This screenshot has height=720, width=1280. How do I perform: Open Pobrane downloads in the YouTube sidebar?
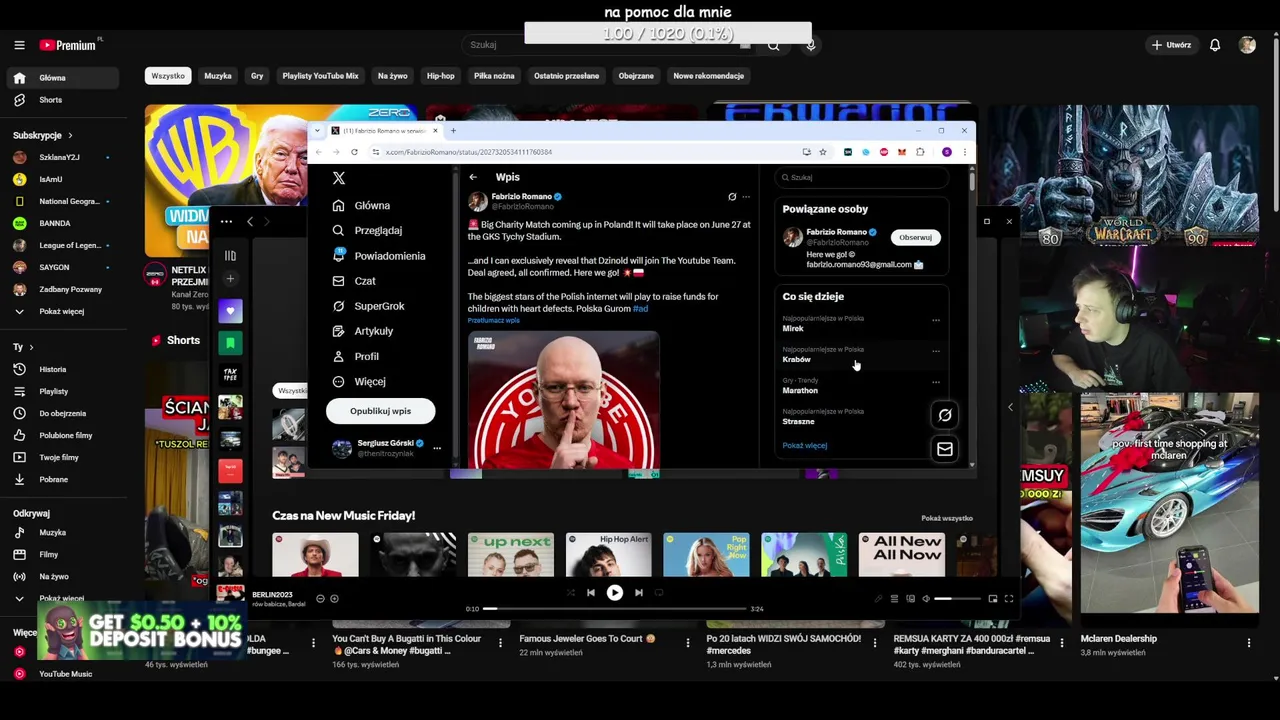pyautogui.click(x=53, y=479)
